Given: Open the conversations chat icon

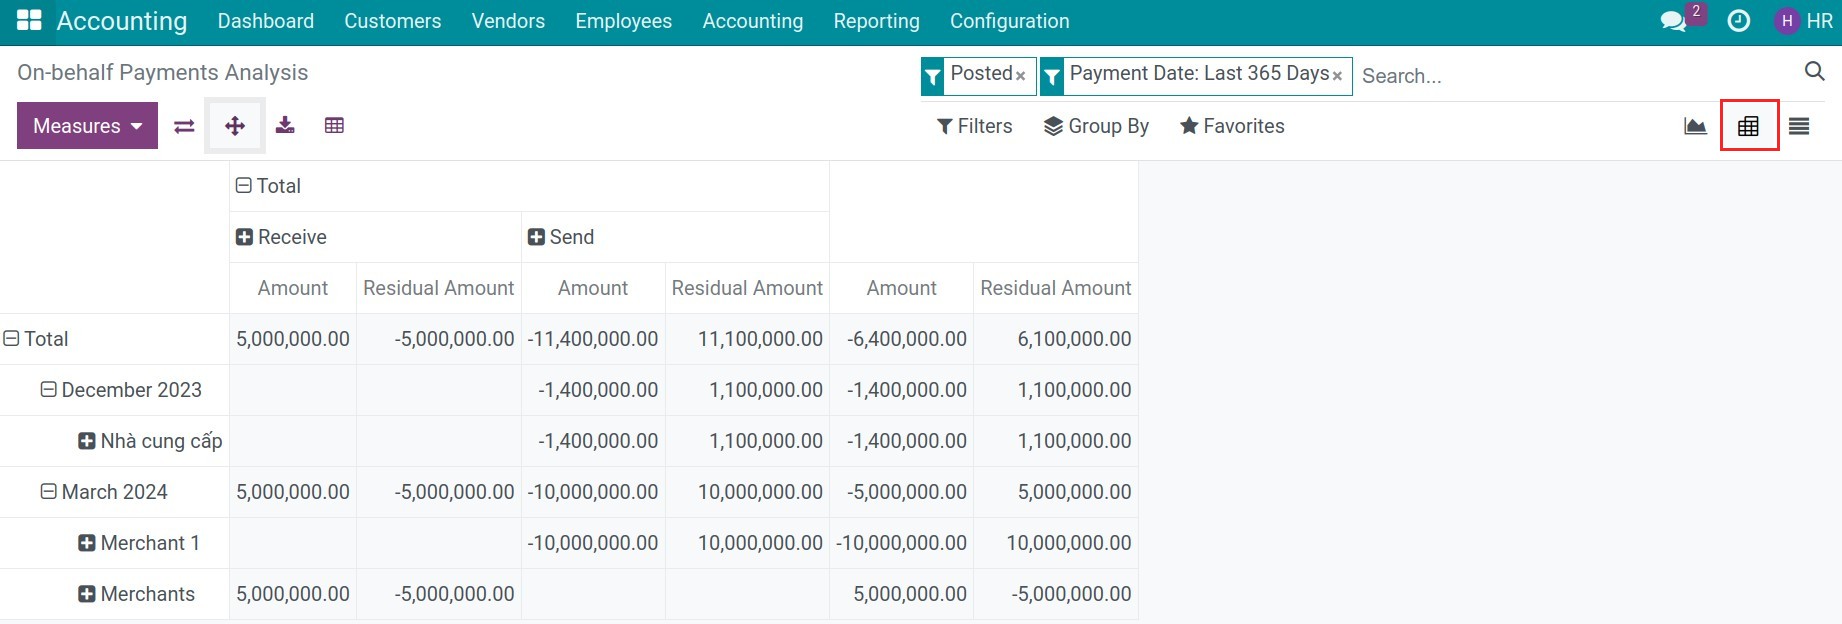Looking at the screenshot, I should 1673,21.
